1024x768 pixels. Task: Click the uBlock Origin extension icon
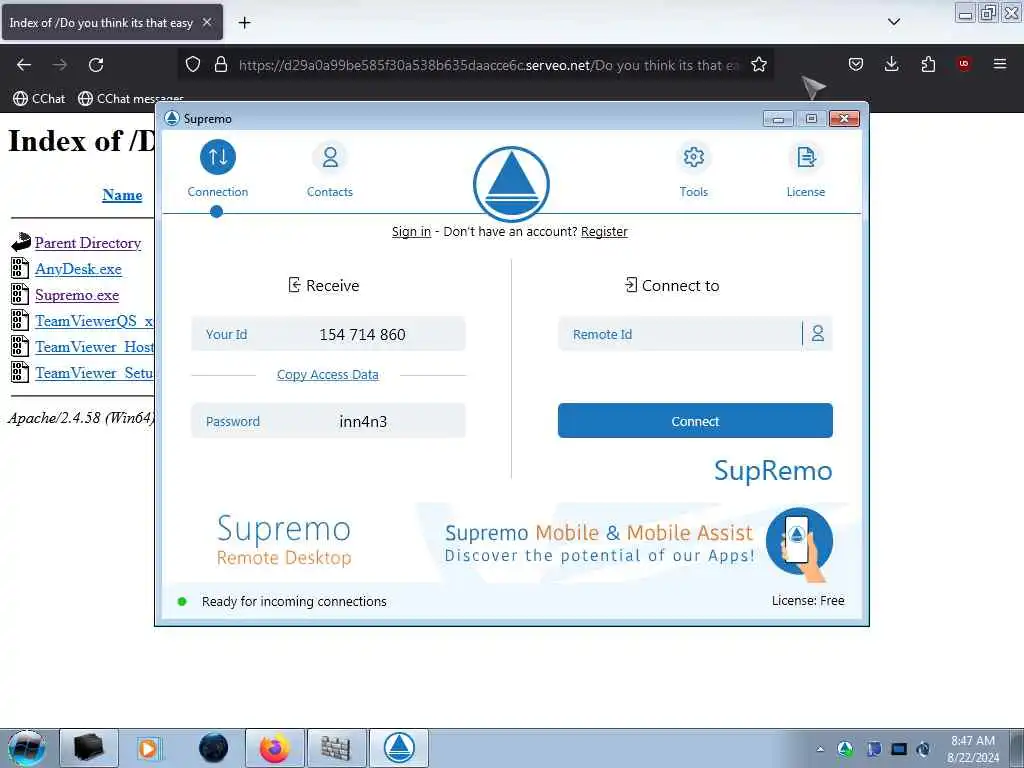[x=963, y=63]
